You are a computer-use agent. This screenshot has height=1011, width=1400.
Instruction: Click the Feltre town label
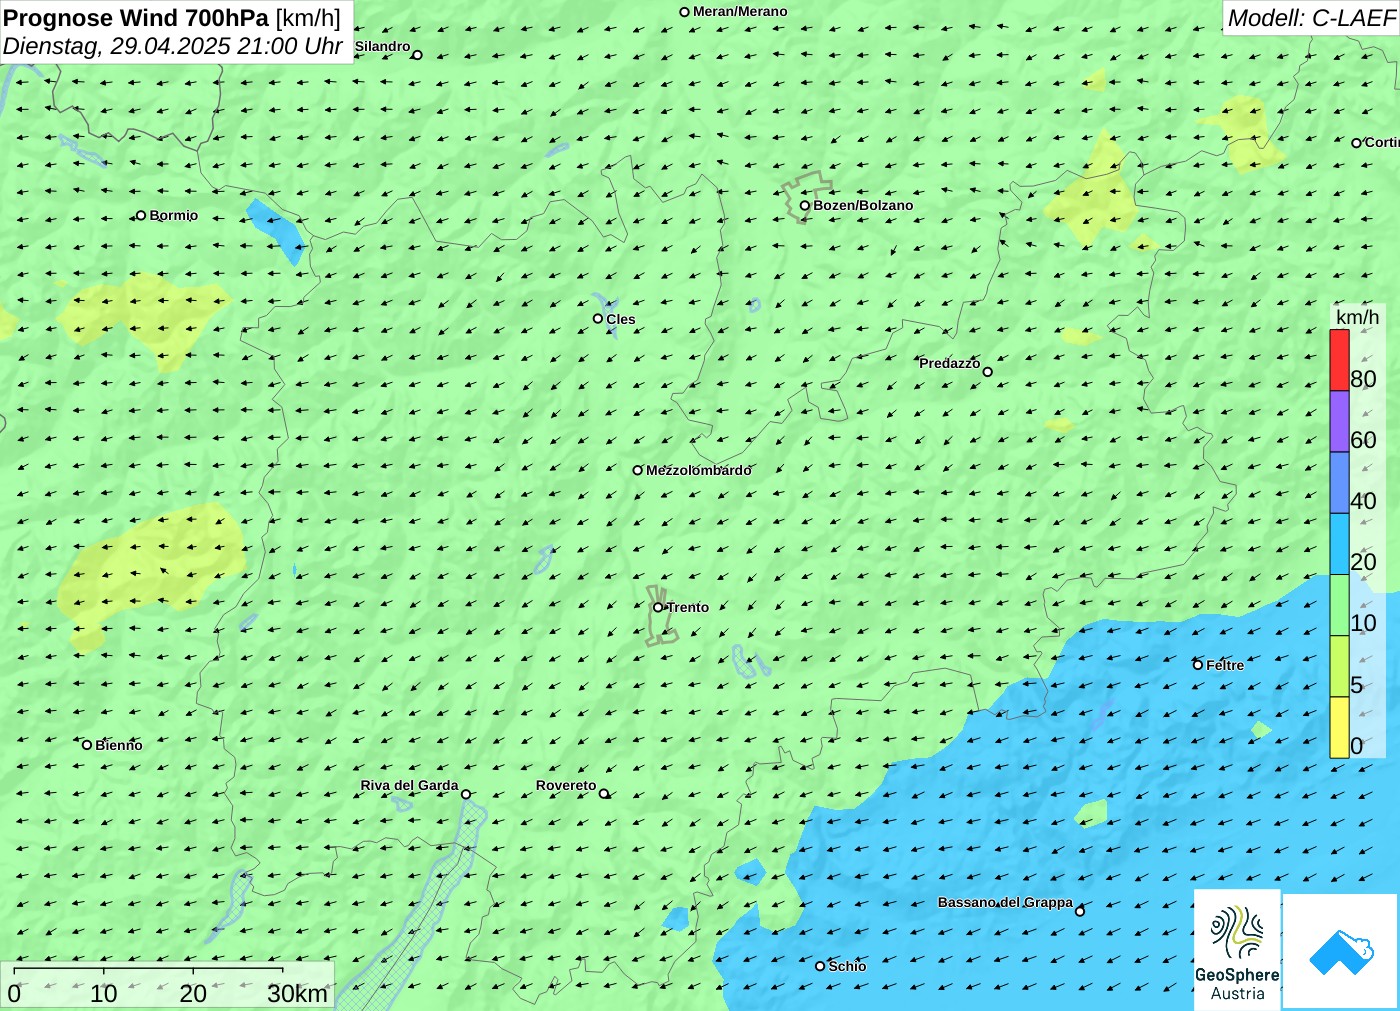click(1225, 665)
